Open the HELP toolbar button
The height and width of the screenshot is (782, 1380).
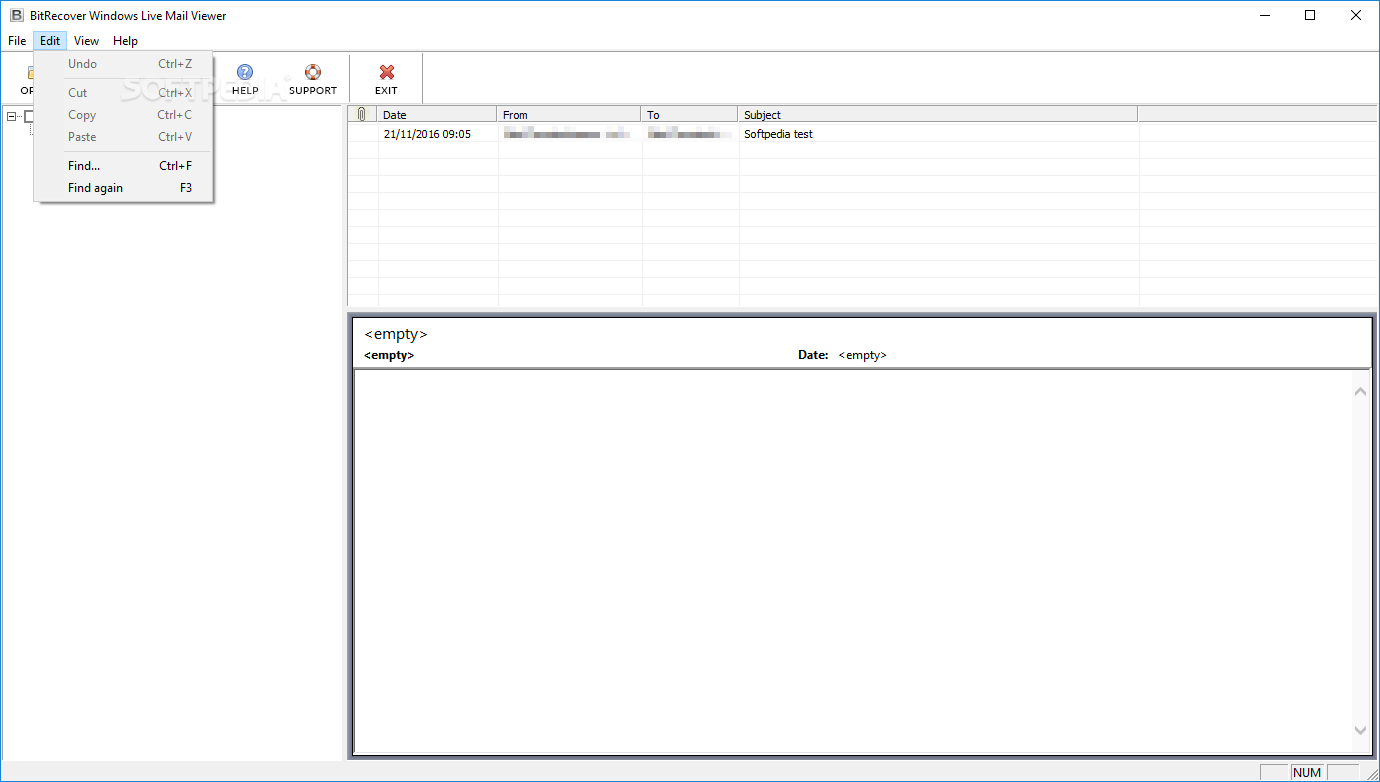tap(245, 80)
